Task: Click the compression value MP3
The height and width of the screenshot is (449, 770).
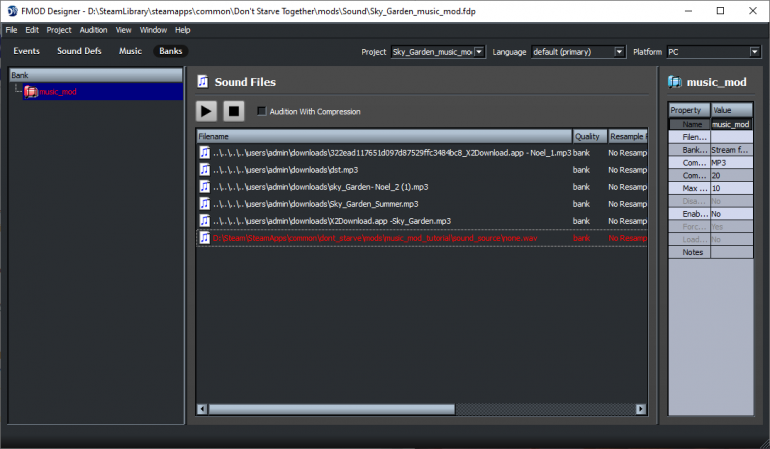Action: tap(732, 163)
